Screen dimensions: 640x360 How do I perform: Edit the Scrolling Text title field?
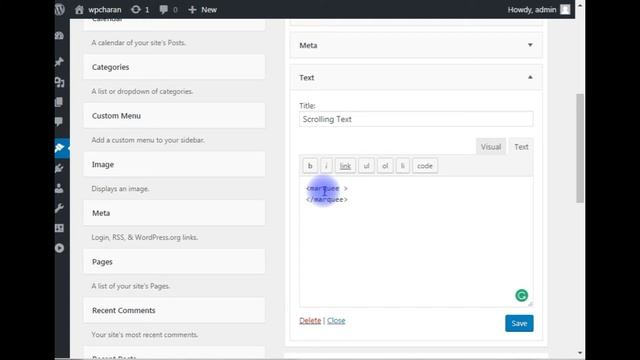416,119
